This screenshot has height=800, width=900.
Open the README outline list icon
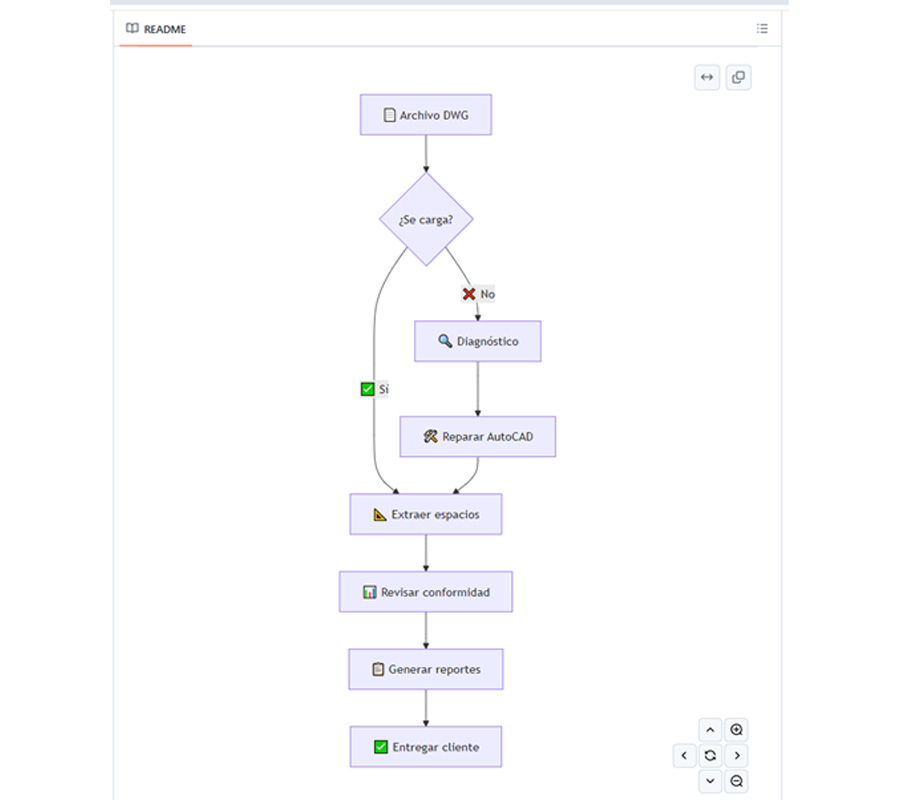click(x=762, y=29)
